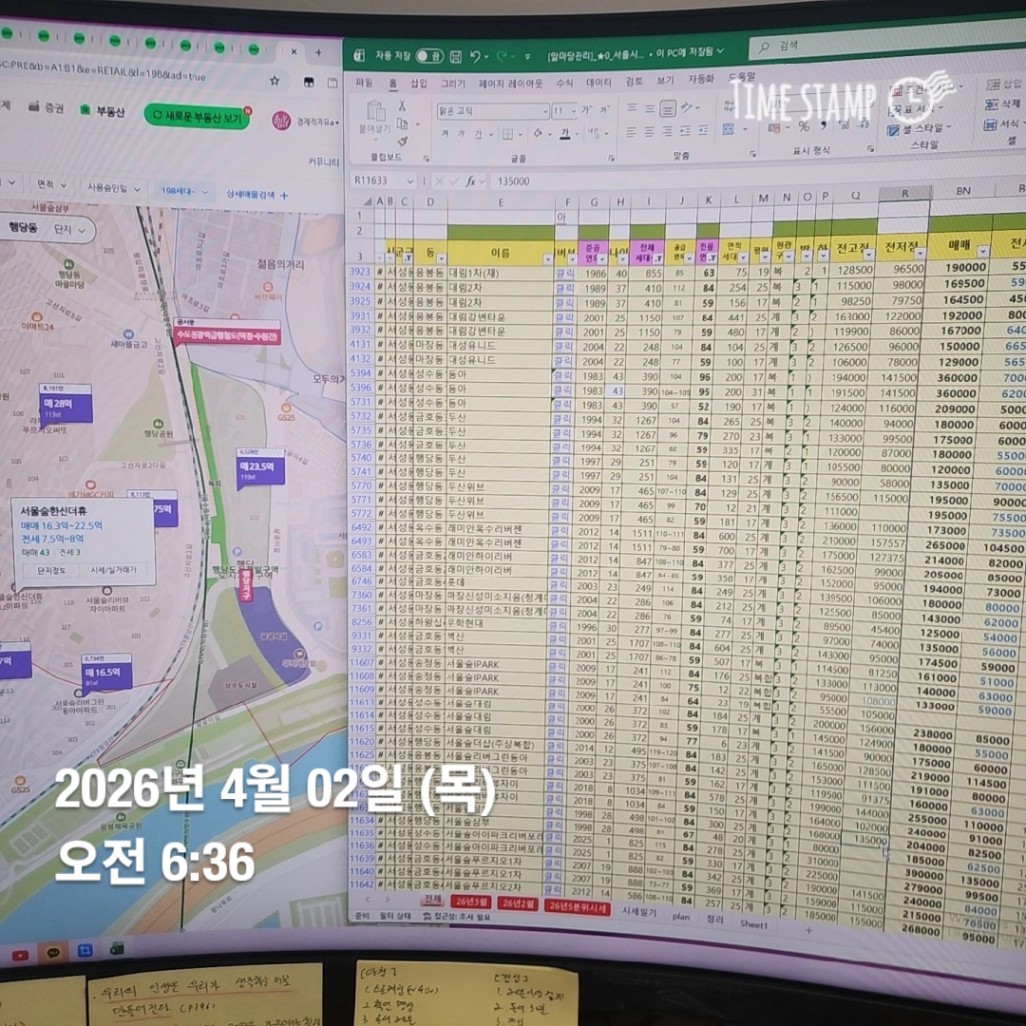Viewport: 1026px width, 1026px height.
Task: Click the middle vertical align icon
Action: coord(649,108)
